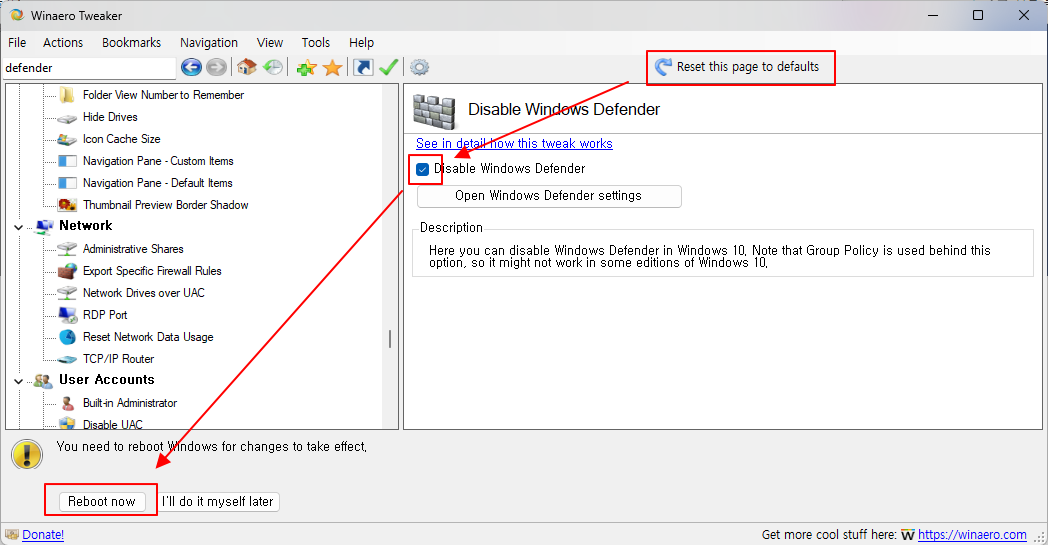Viewport: 1048px width, 545px height.
Task: Click the Hide Drives drive icon
Action: (67, 118)
